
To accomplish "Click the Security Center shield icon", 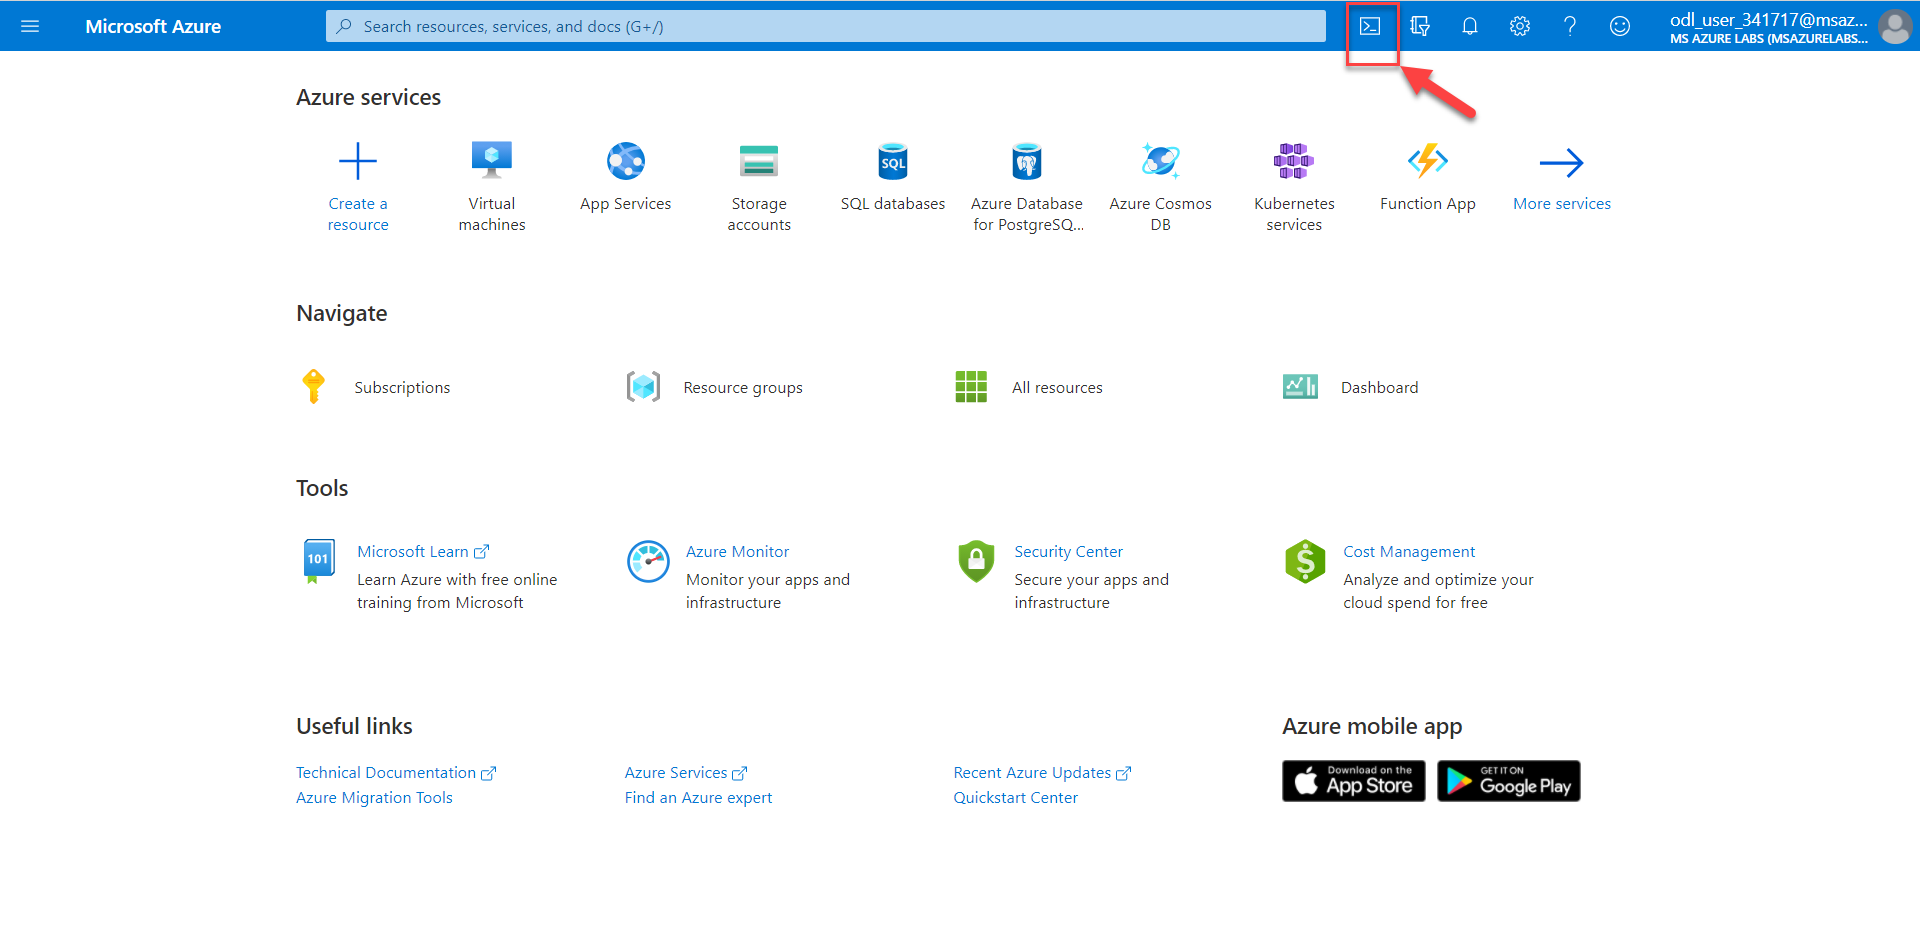I will (976, 561).
